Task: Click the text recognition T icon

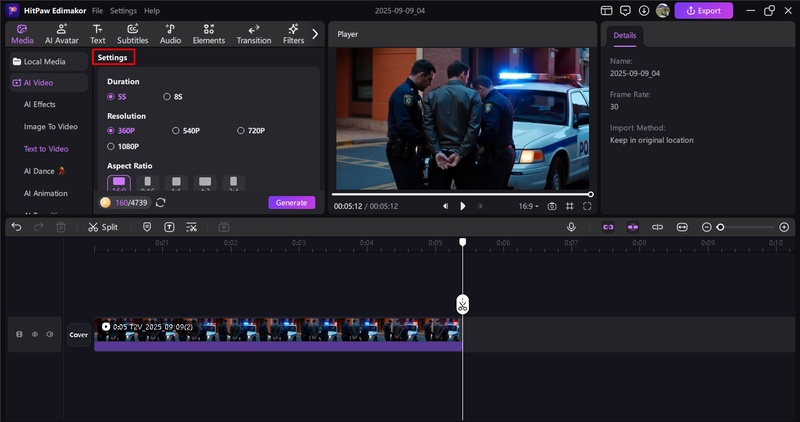Action: 169,227
